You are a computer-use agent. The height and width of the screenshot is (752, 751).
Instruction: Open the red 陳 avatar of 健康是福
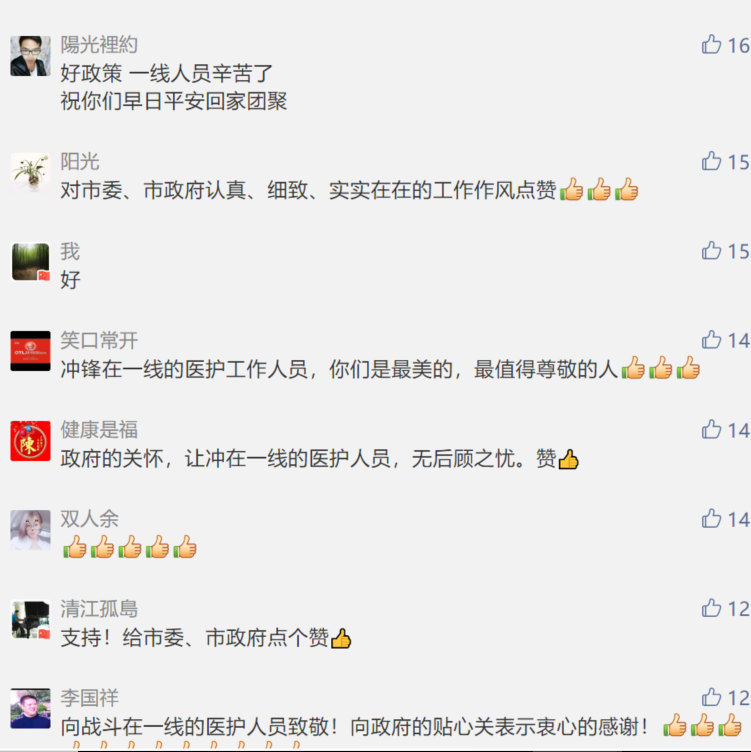(x=30, y=441)
